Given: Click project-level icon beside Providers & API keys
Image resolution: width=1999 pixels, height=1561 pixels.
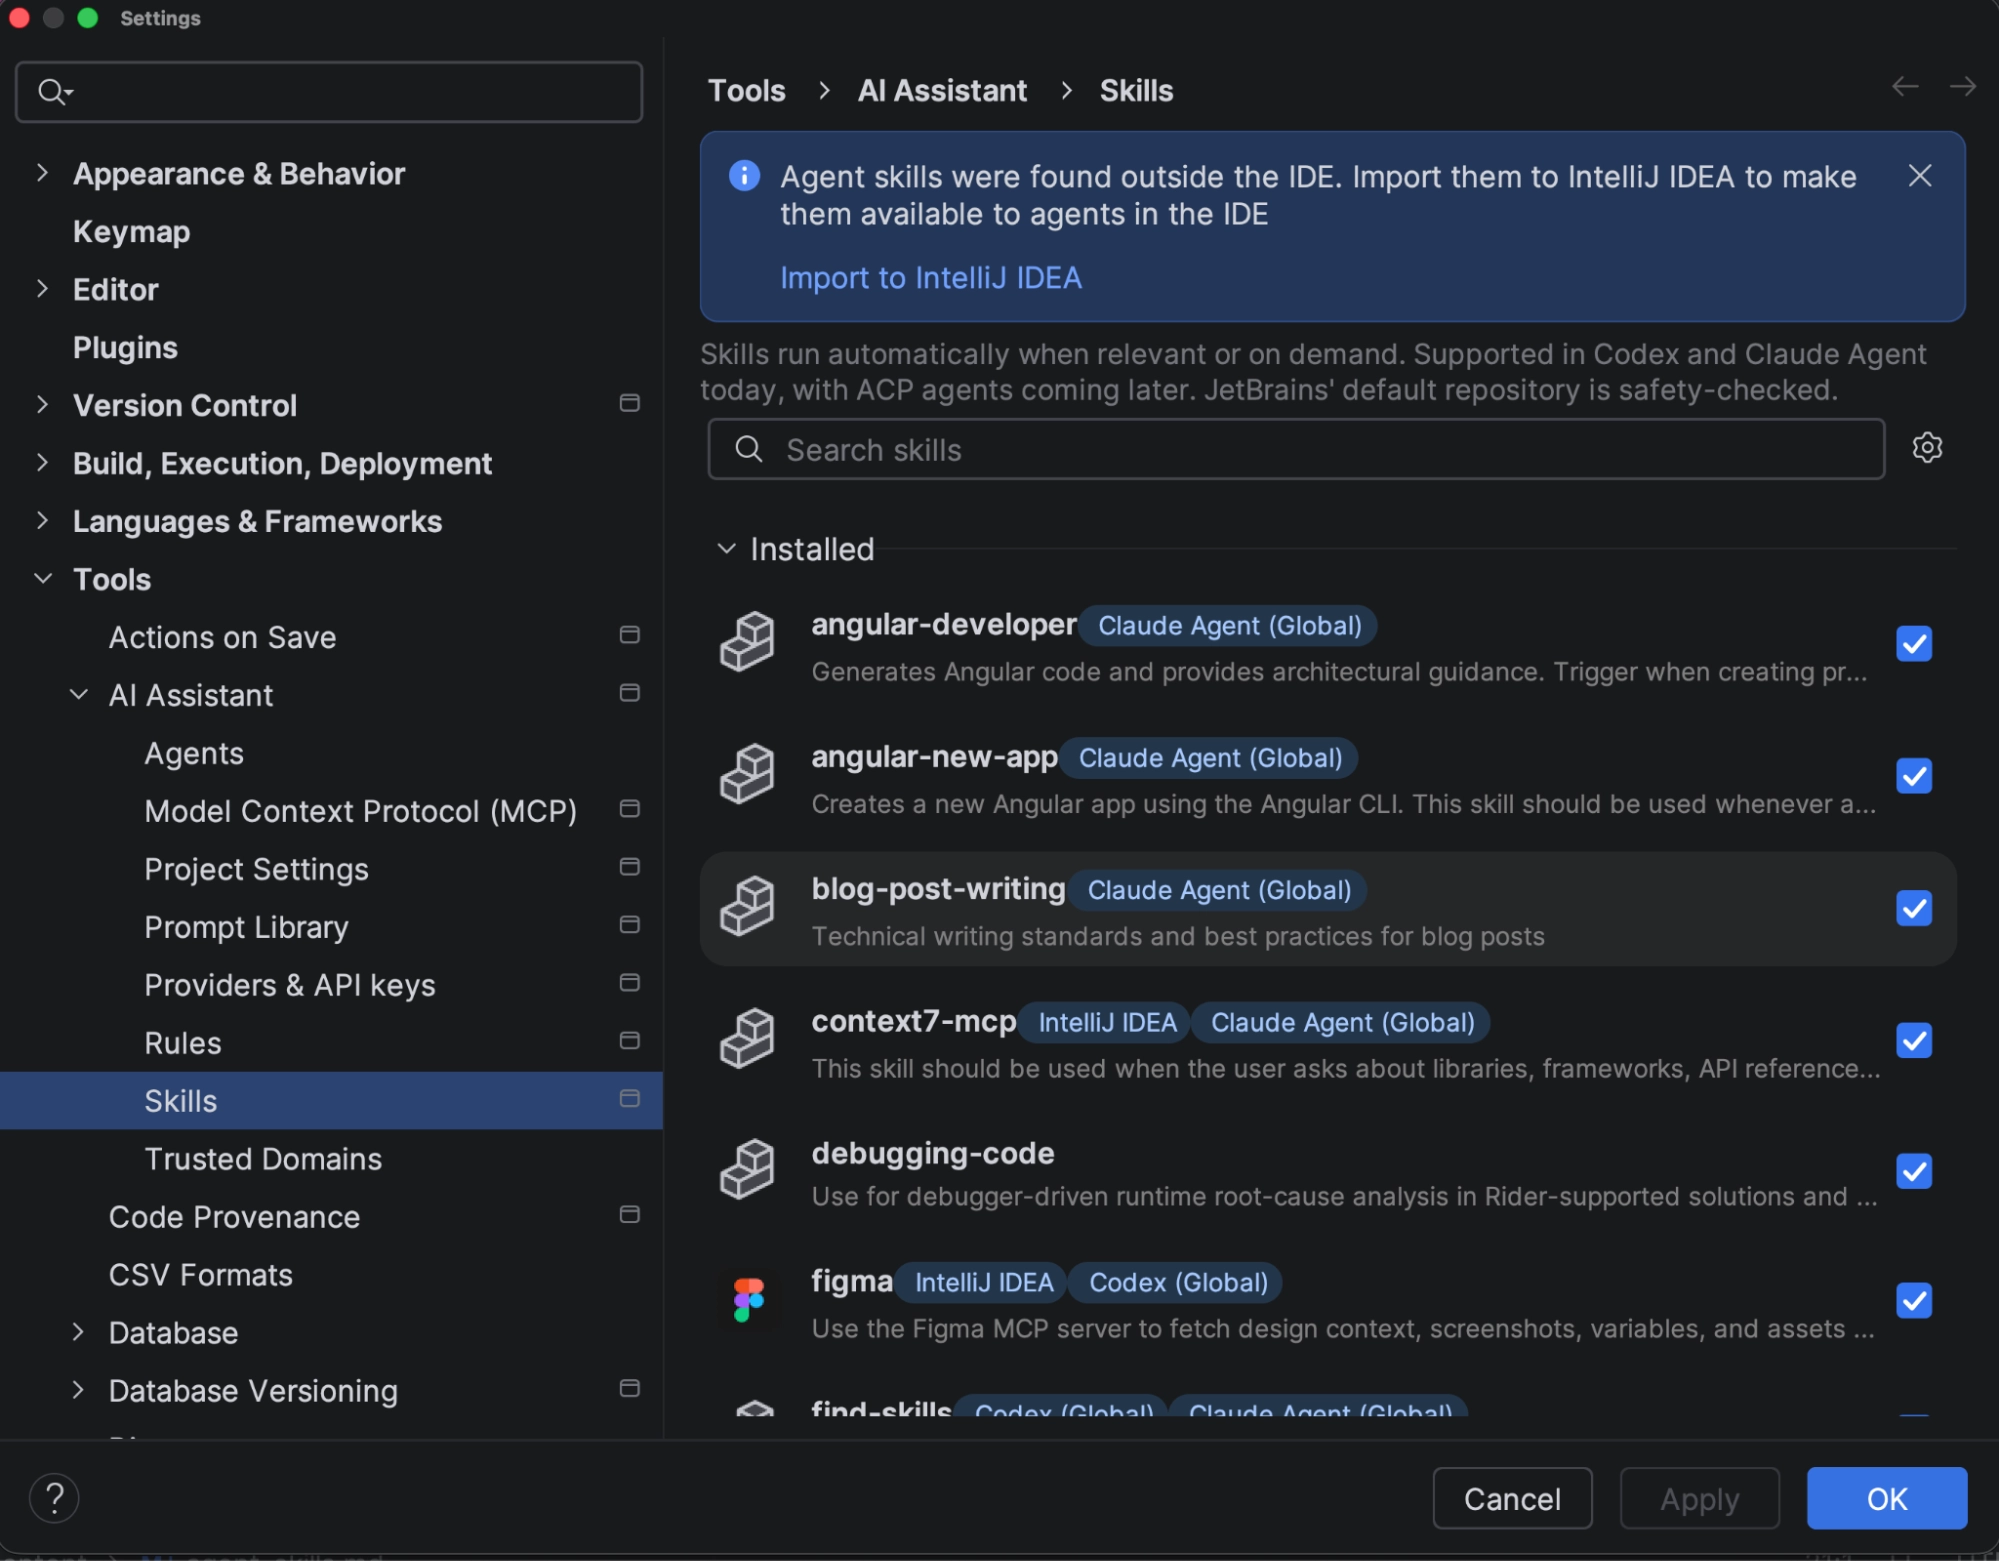Looking at the screenshot, I should tap(629, 983).
